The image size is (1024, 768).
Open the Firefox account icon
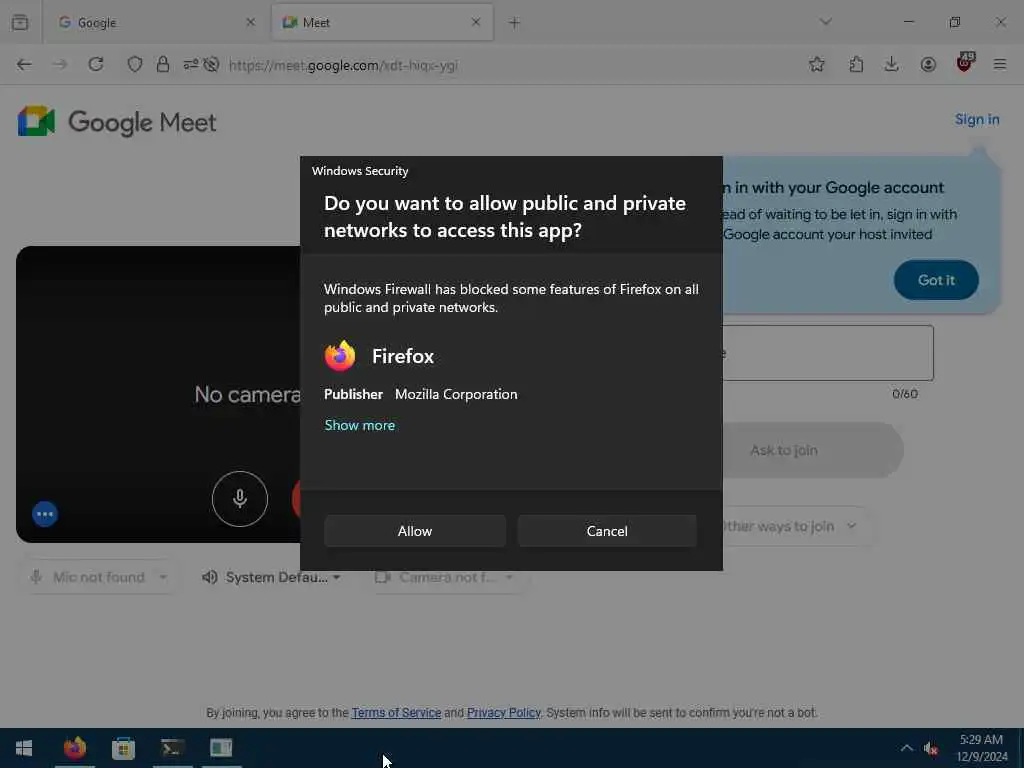928,65
